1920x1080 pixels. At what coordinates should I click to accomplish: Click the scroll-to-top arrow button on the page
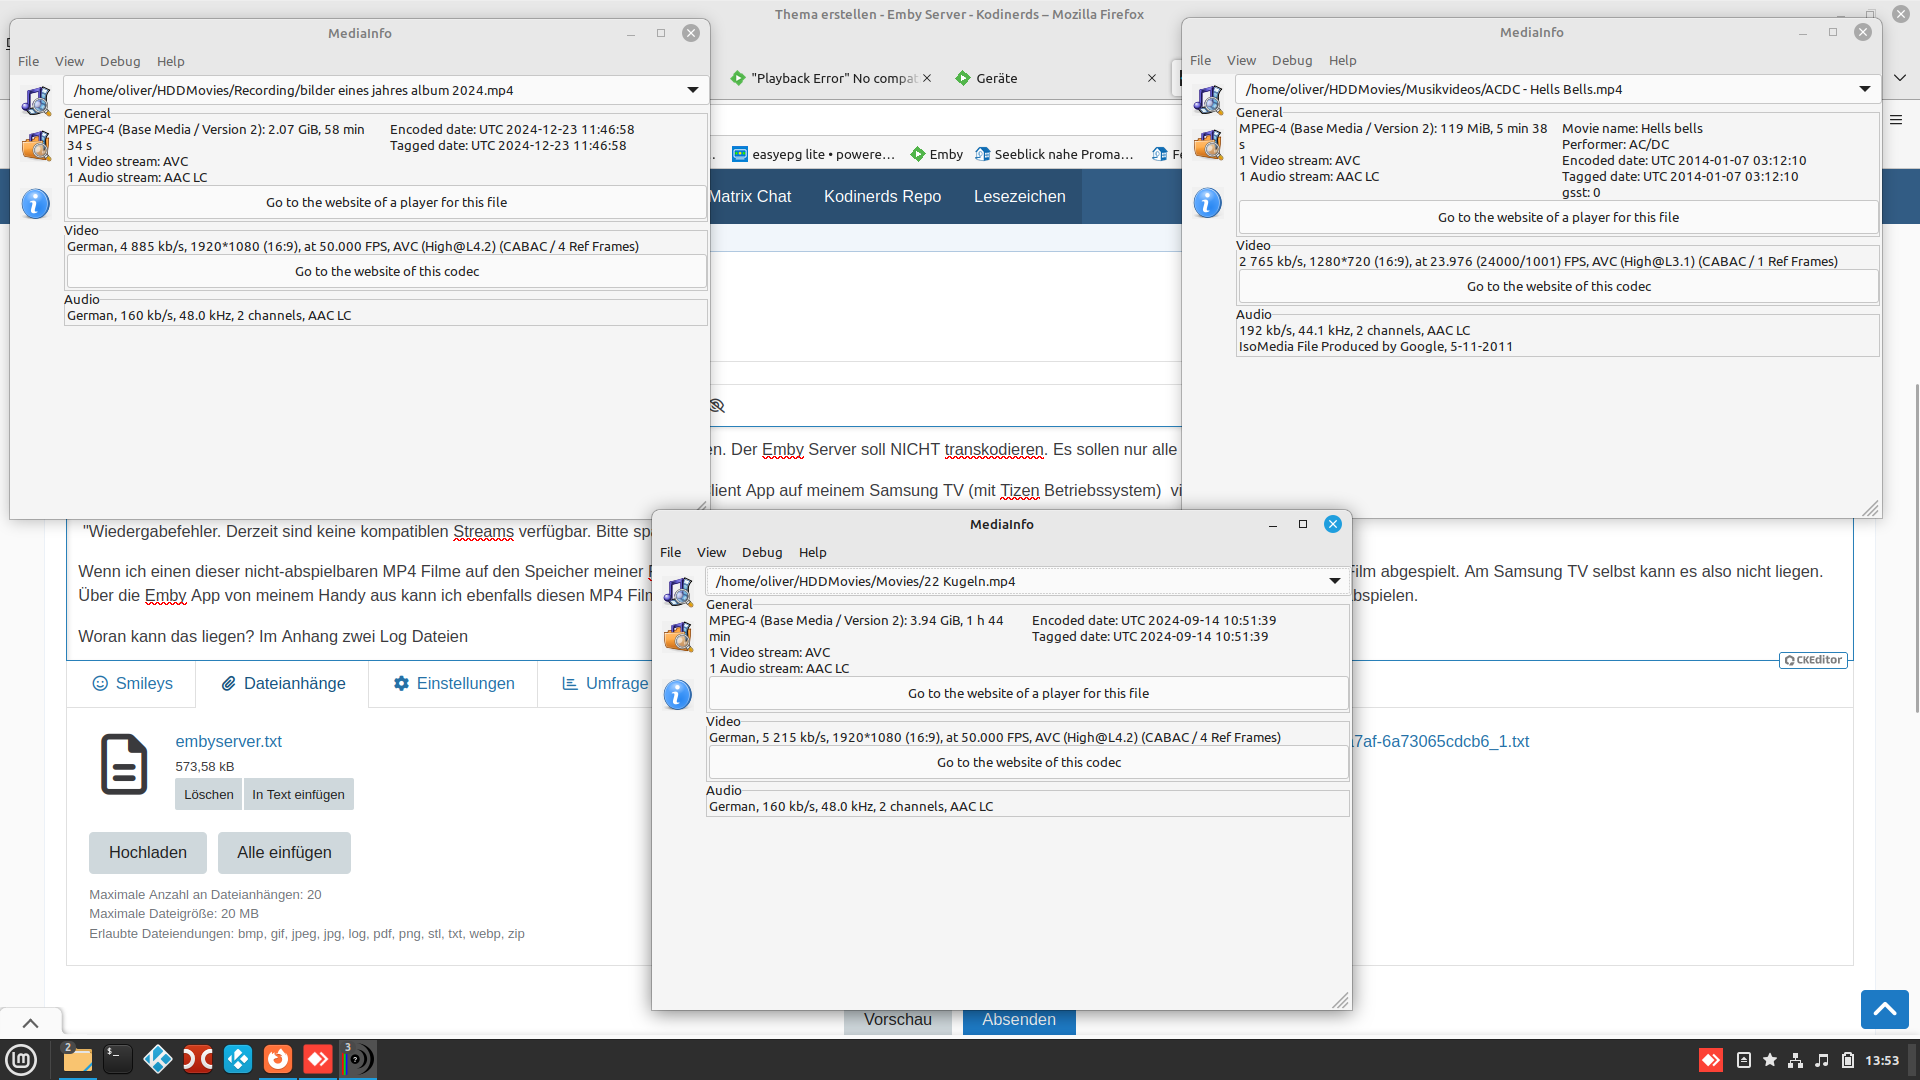click(1885, 1009)
